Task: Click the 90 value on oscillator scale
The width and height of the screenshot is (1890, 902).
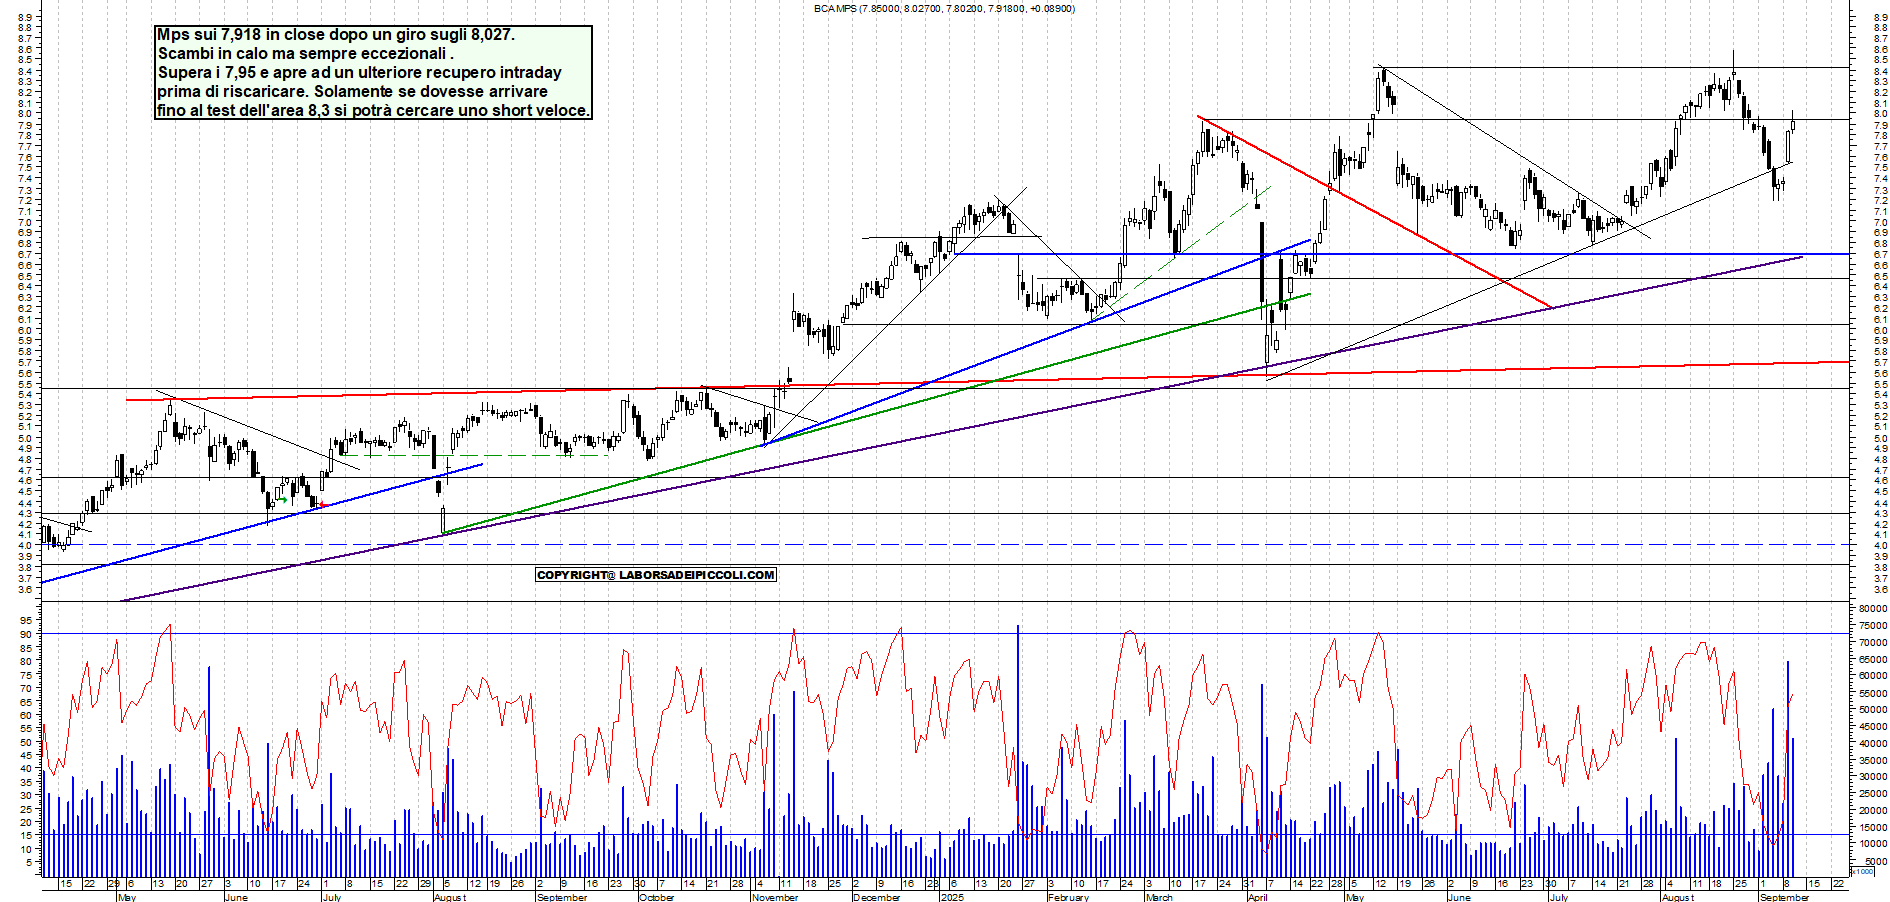Action: click(26, 635)
